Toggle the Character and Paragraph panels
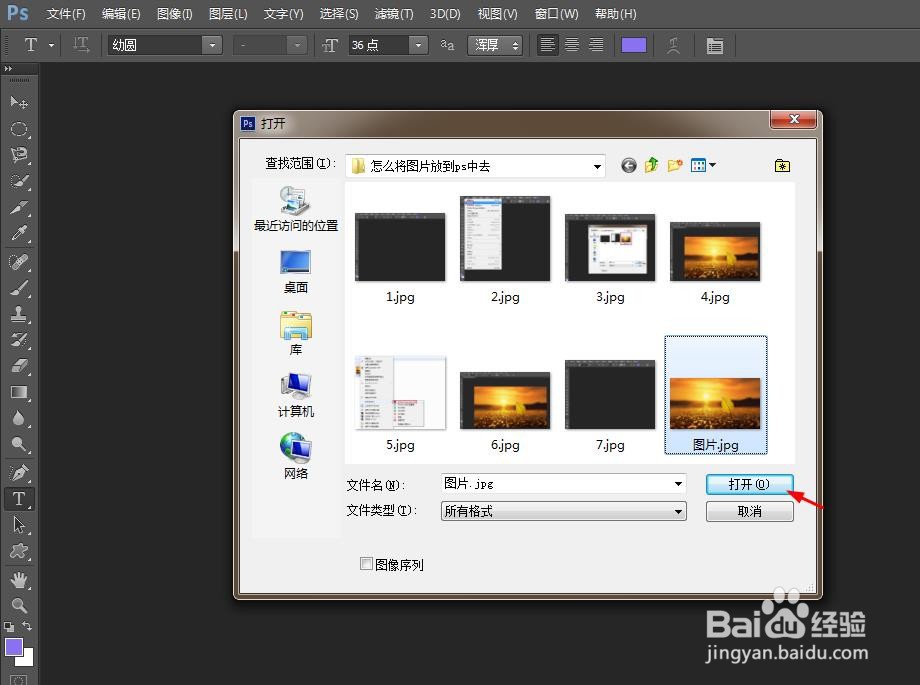This screenshot has width=920, height=685. coord(715,45)
